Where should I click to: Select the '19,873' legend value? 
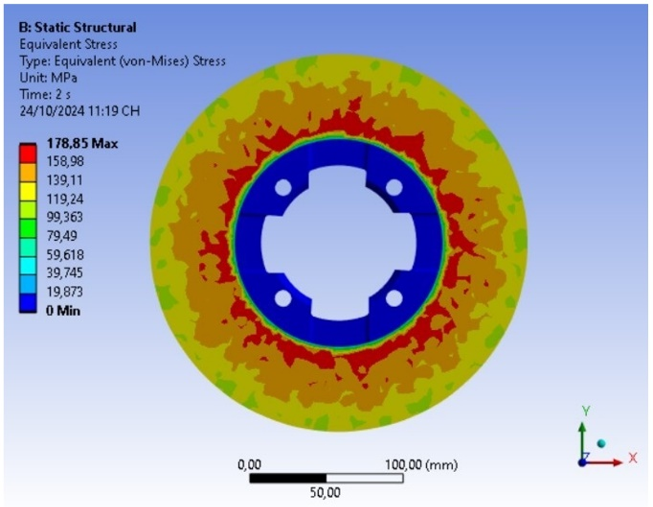[65, 292]
